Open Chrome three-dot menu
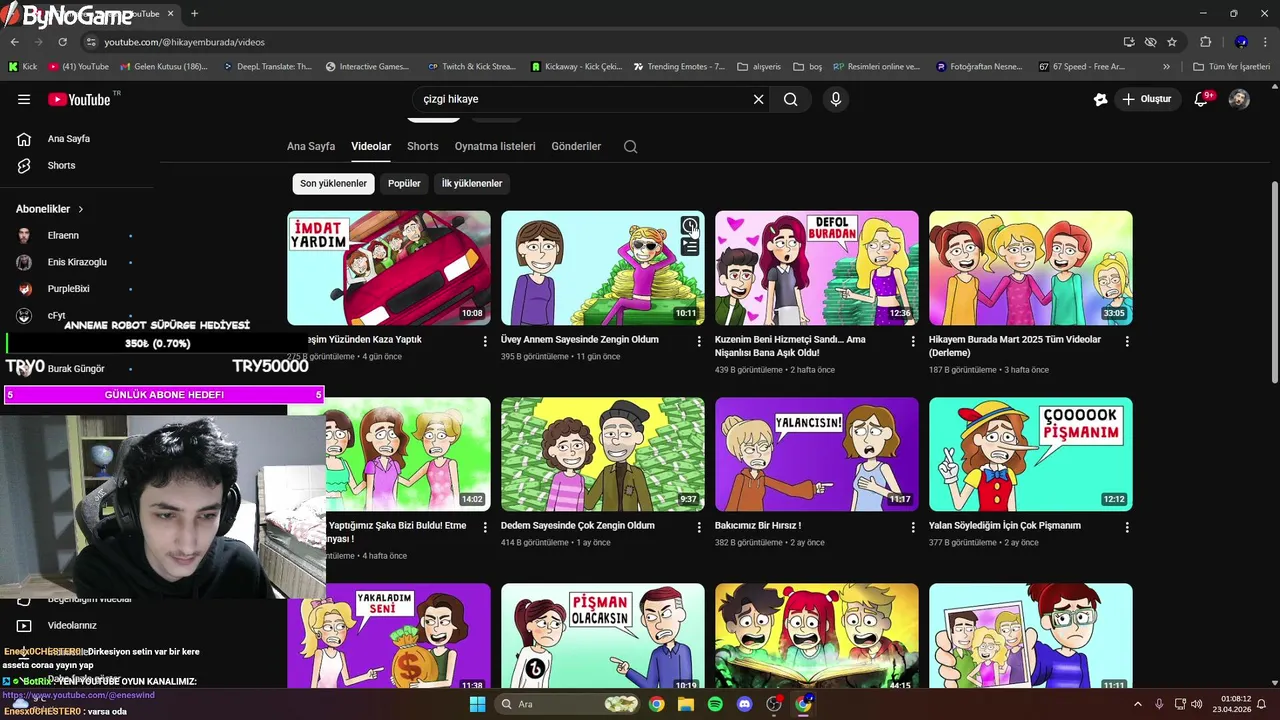 (1267, 42)
